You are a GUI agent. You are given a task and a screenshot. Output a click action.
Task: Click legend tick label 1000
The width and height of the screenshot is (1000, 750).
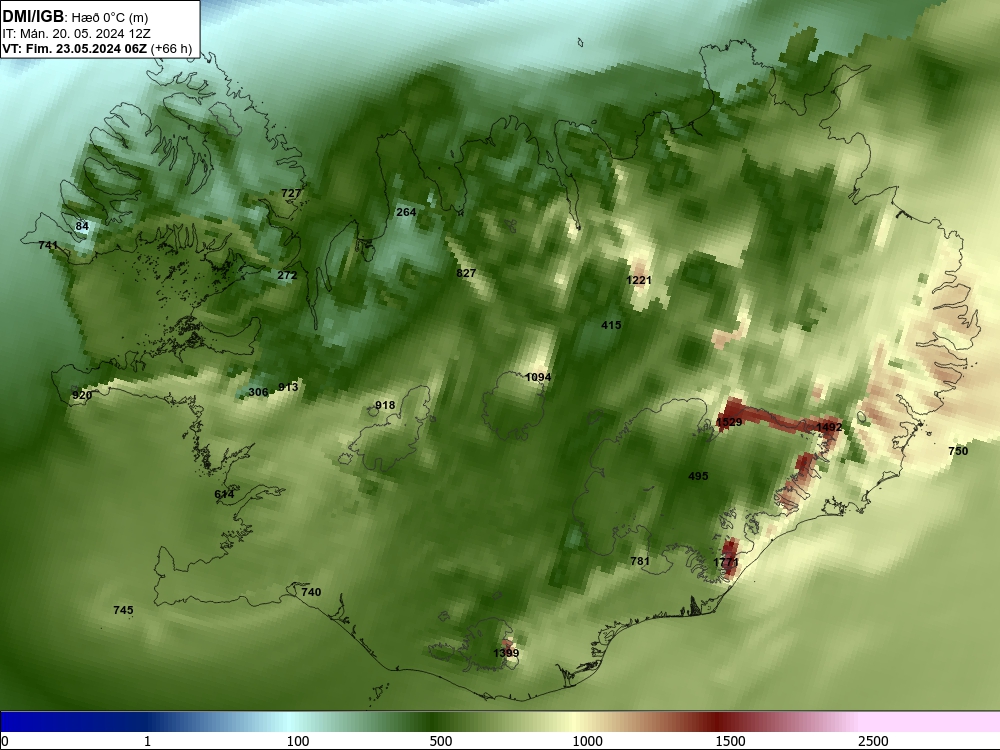coord(587,741)
